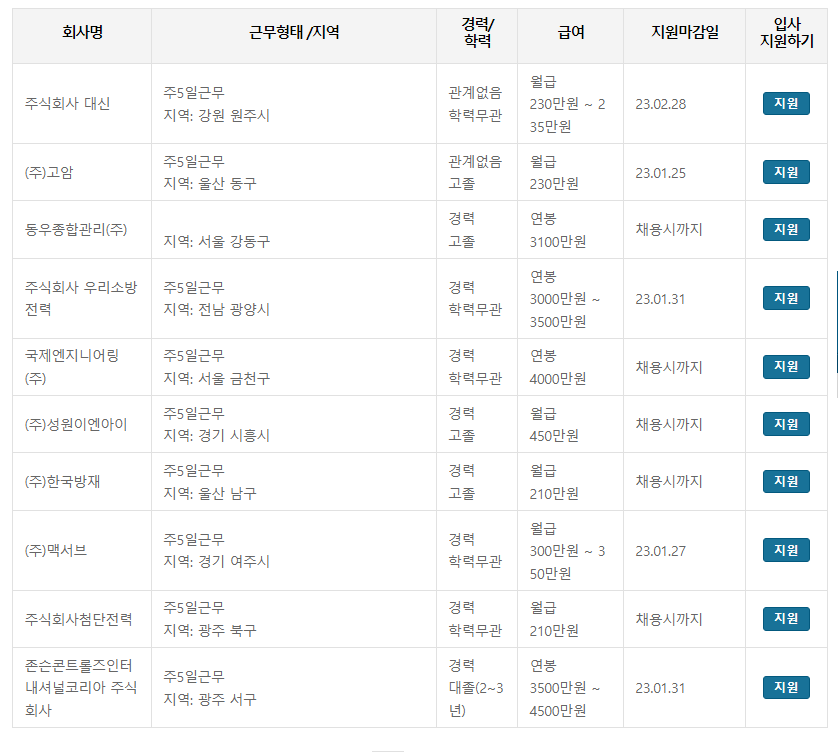Screen dimensions: 838x752
Task: Select the (주)고암 company name
Action: tap(47, 170)
